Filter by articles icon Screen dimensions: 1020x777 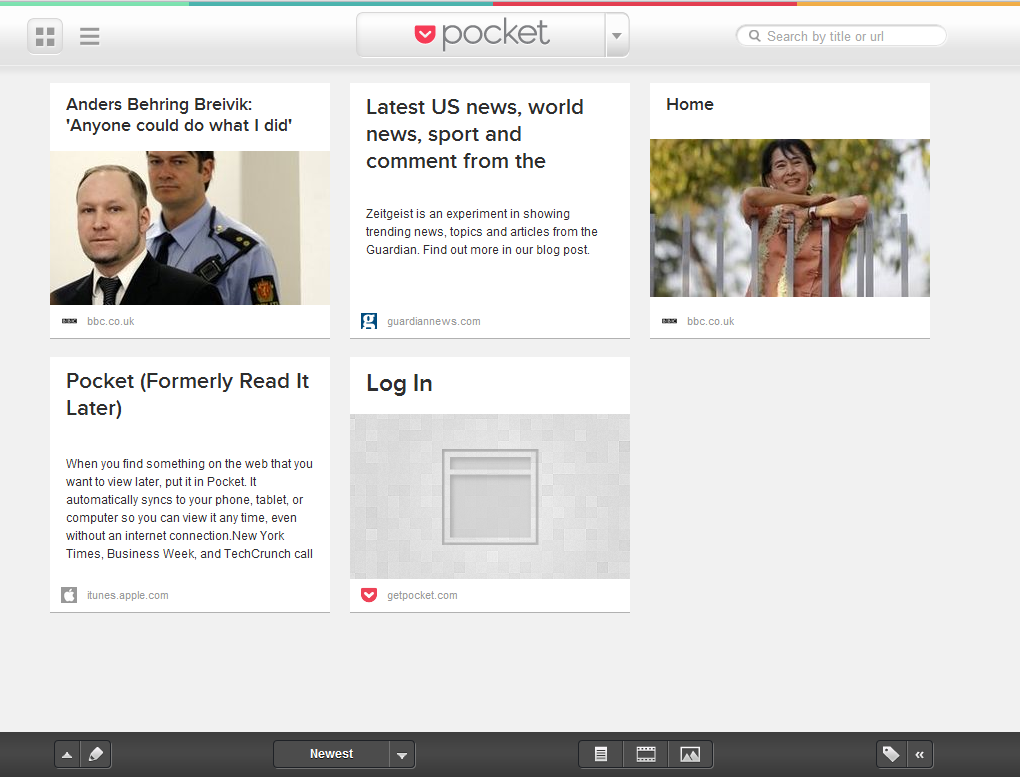click(x=600, y=755)
